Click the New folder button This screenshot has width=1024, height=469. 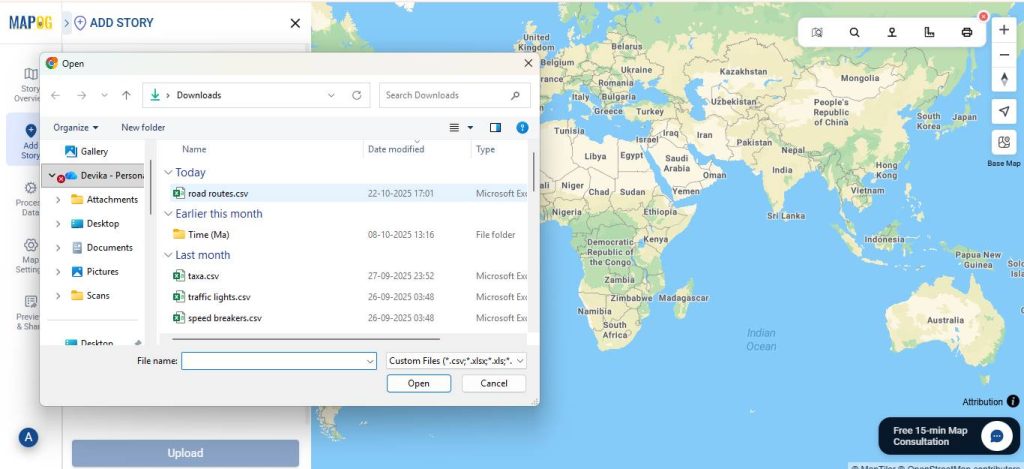[x=143, y=127]
